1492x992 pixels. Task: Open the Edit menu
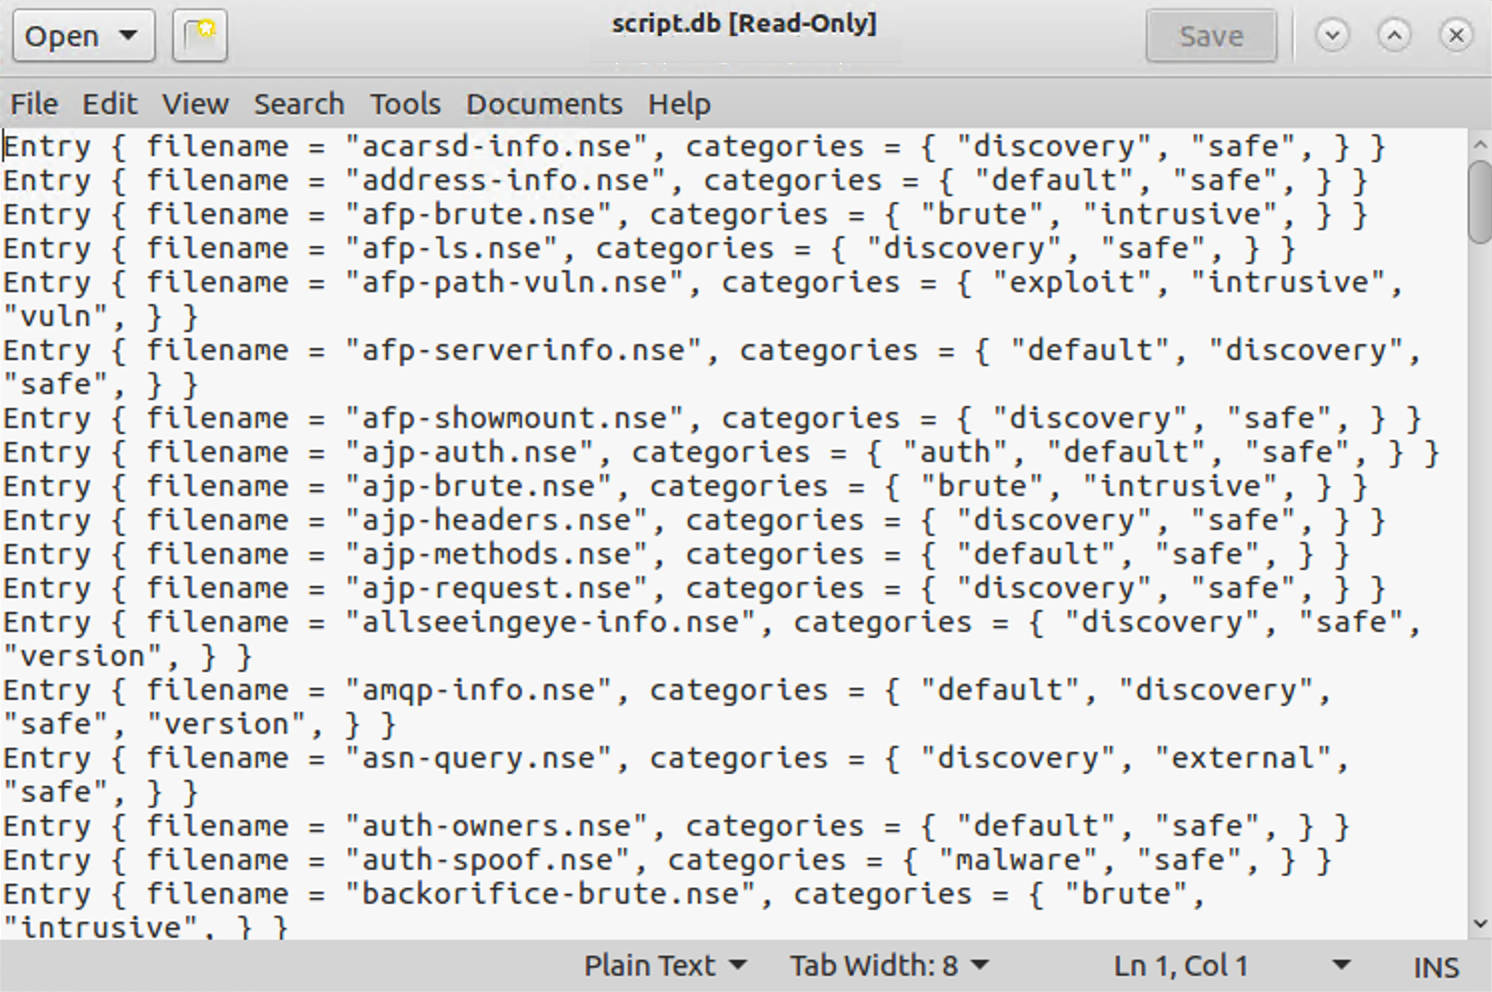point(110,103)
